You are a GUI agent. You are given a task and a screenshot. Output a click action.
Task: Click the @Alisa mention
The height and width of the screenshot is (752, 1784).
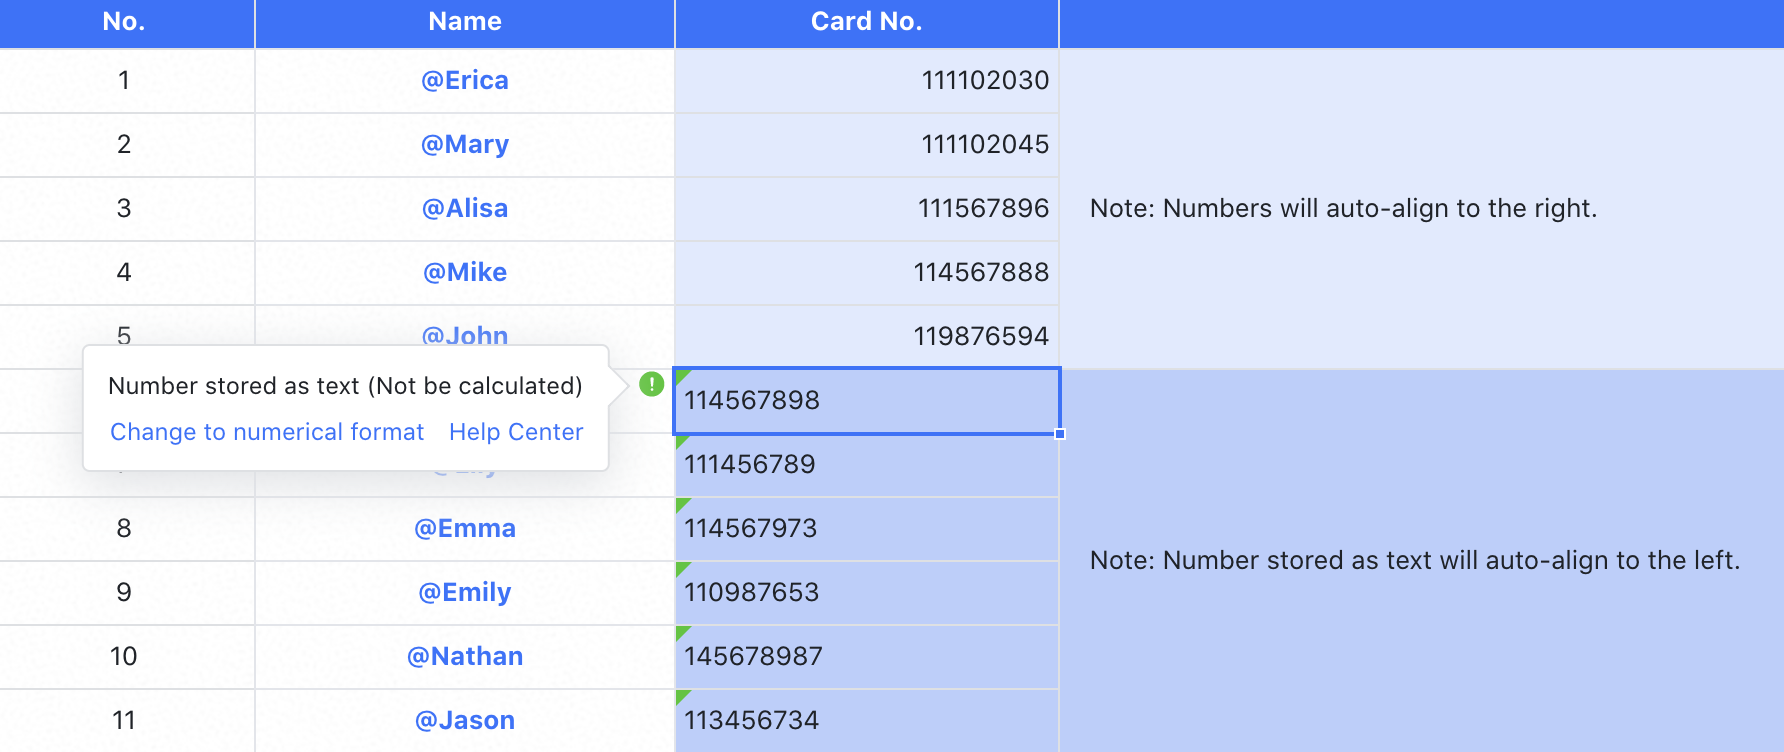click(465, 208)
